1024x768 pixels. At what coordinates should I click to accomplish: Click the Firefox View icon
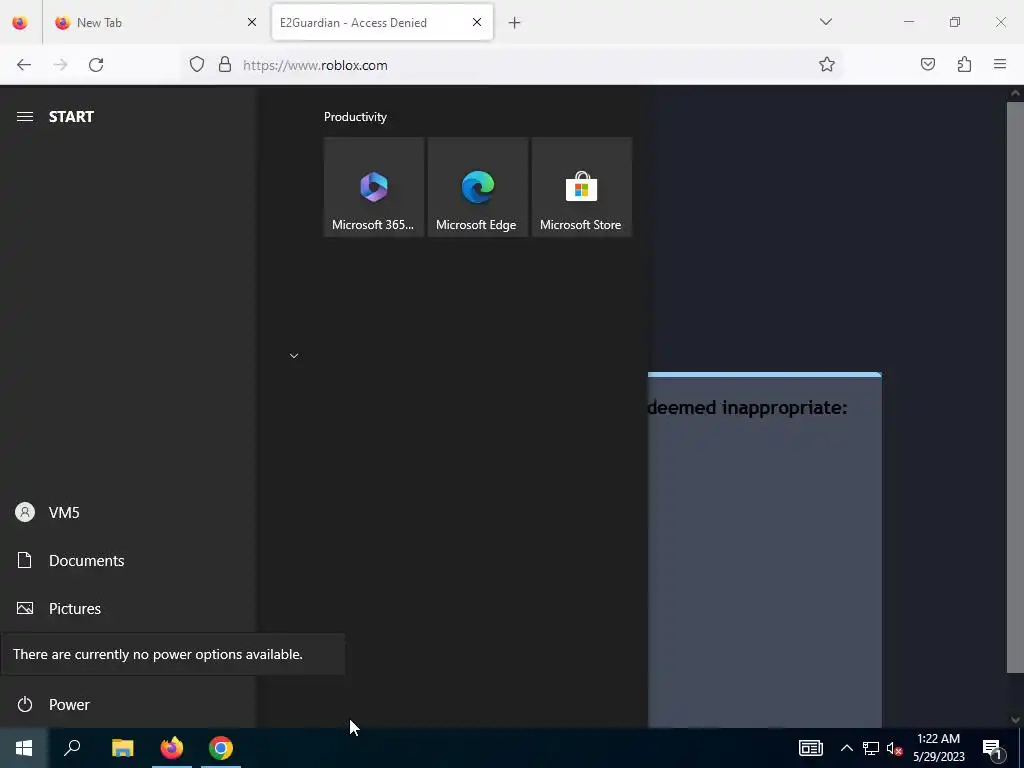click(x=20, y=23)
